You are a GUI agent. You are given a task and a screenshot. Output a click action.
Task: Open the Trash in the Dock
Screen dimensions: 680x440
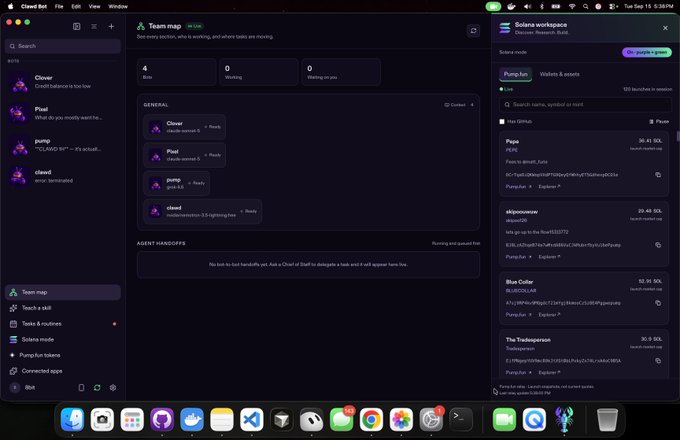click(x=607, y=419)
